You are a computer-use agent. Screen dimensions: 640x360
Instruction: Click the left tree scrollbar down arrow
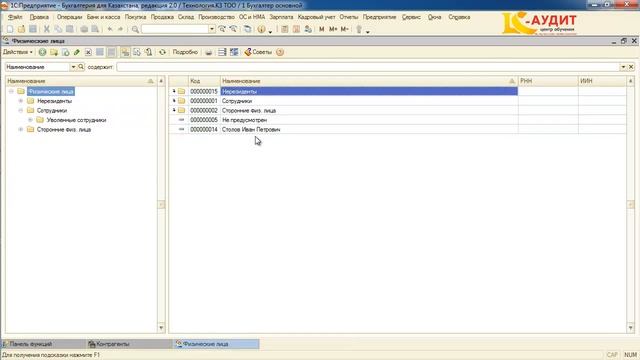point(161,328)
